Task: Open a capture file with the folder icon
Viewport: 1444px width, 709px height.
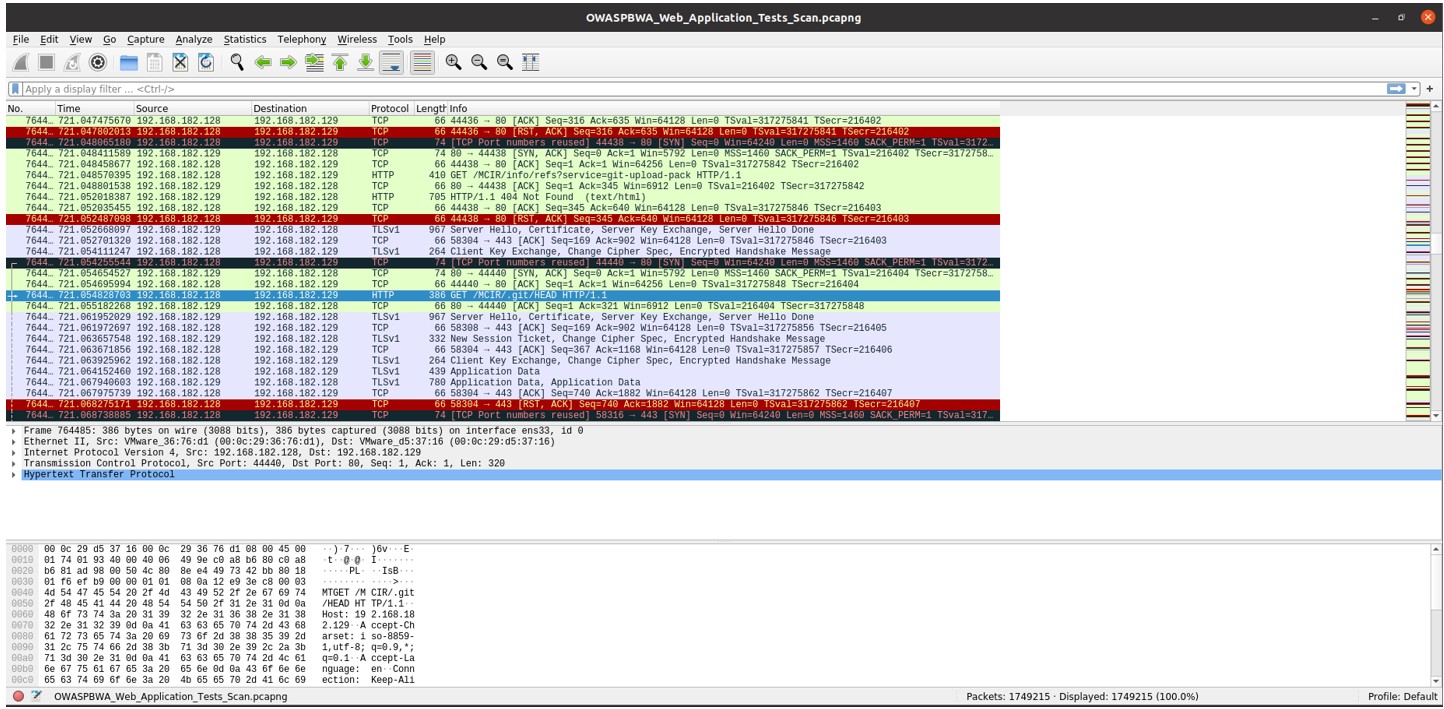Action: (129, 62)
